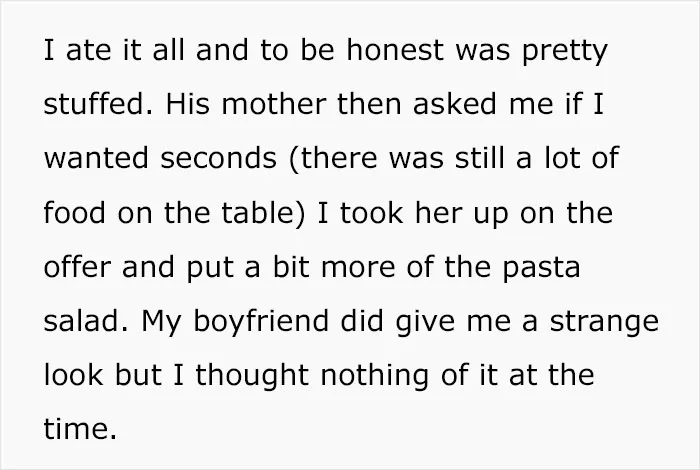Click on the word "food"
Viewport: 700px width, 470px height.
click(74, 212)
